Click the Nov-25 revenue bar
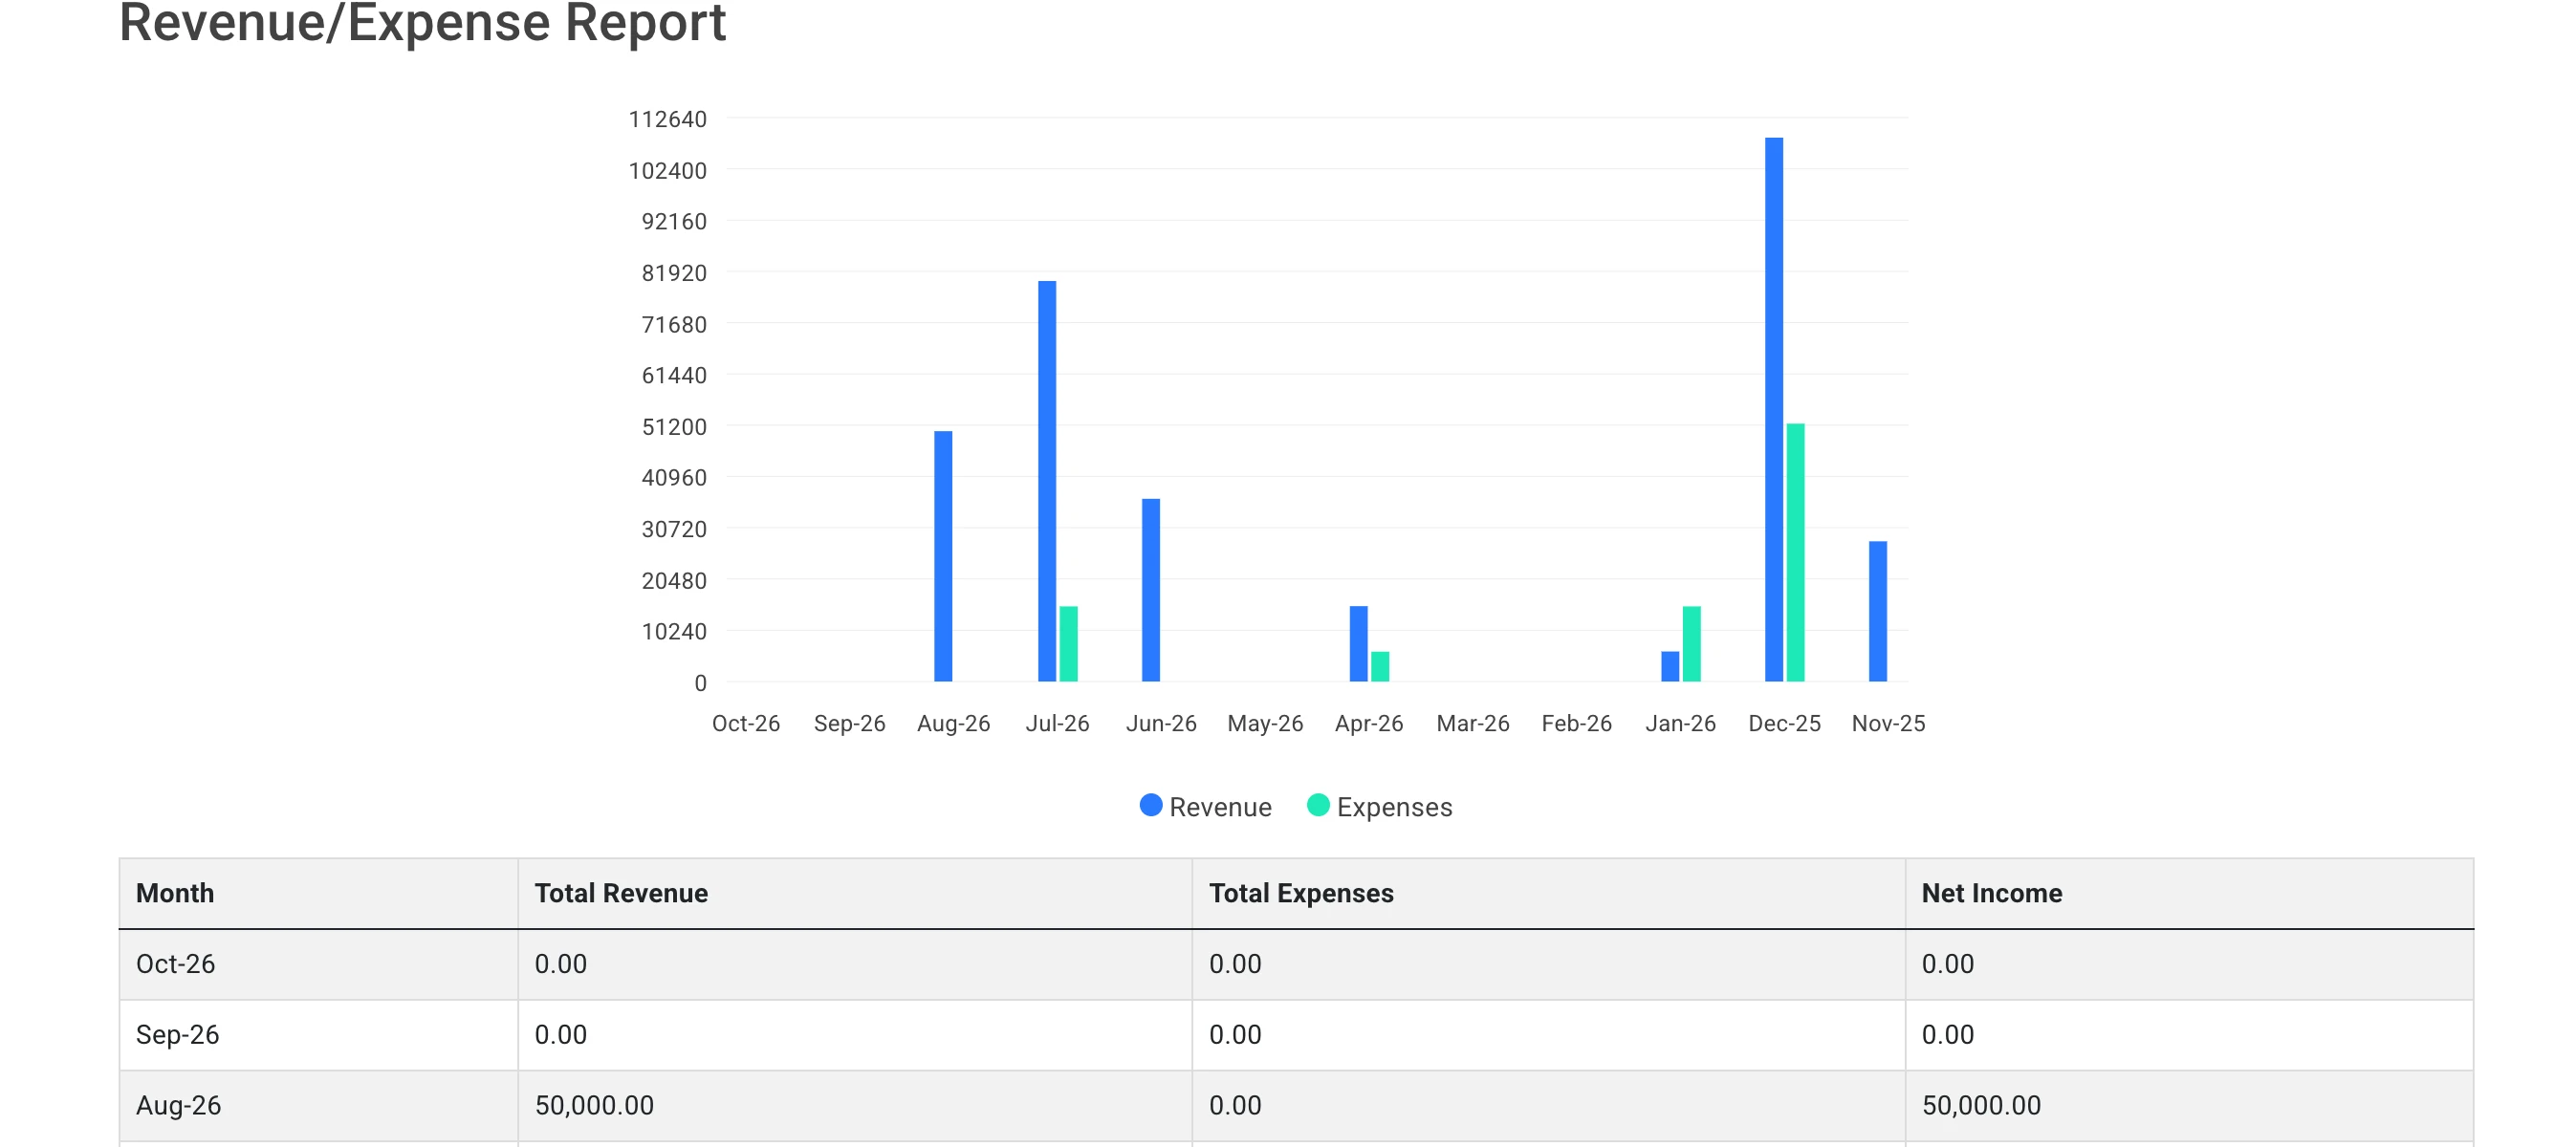Viewport: 2576px width, 1147px height. click(1877, 611)
